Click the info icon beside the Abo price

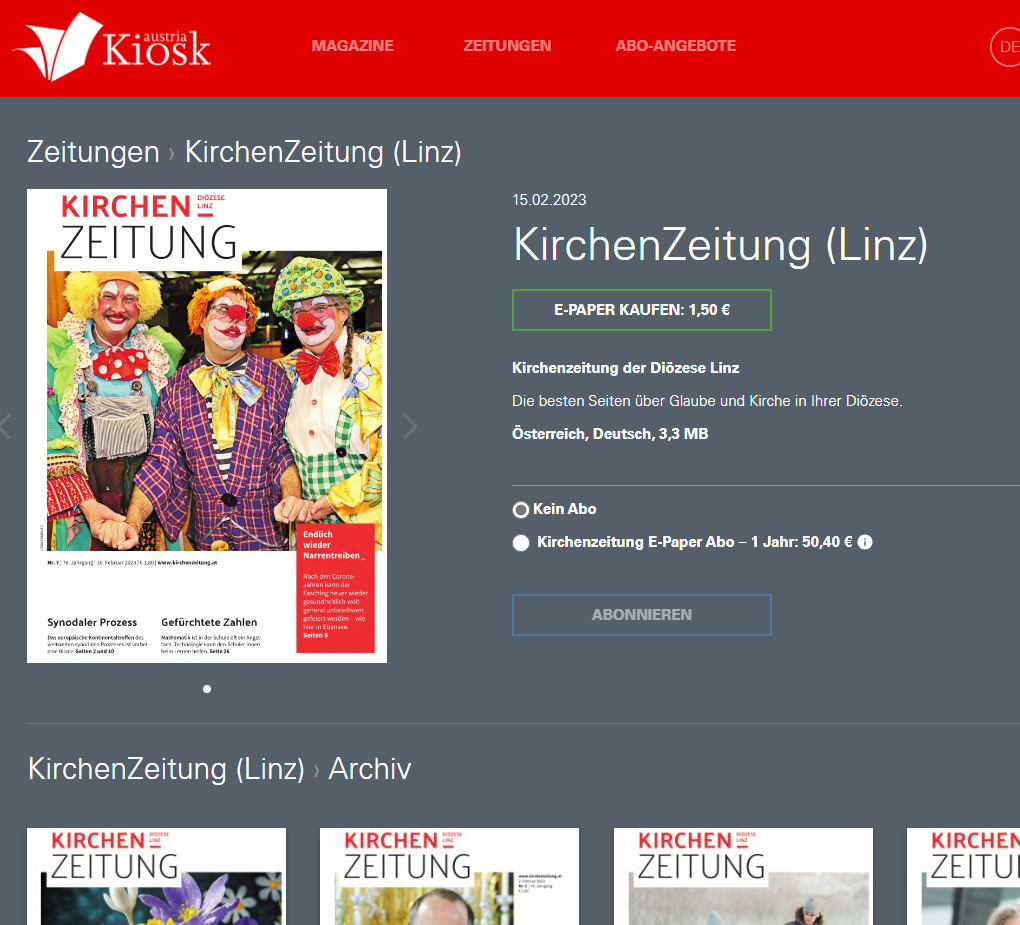(x=865, y=542)
